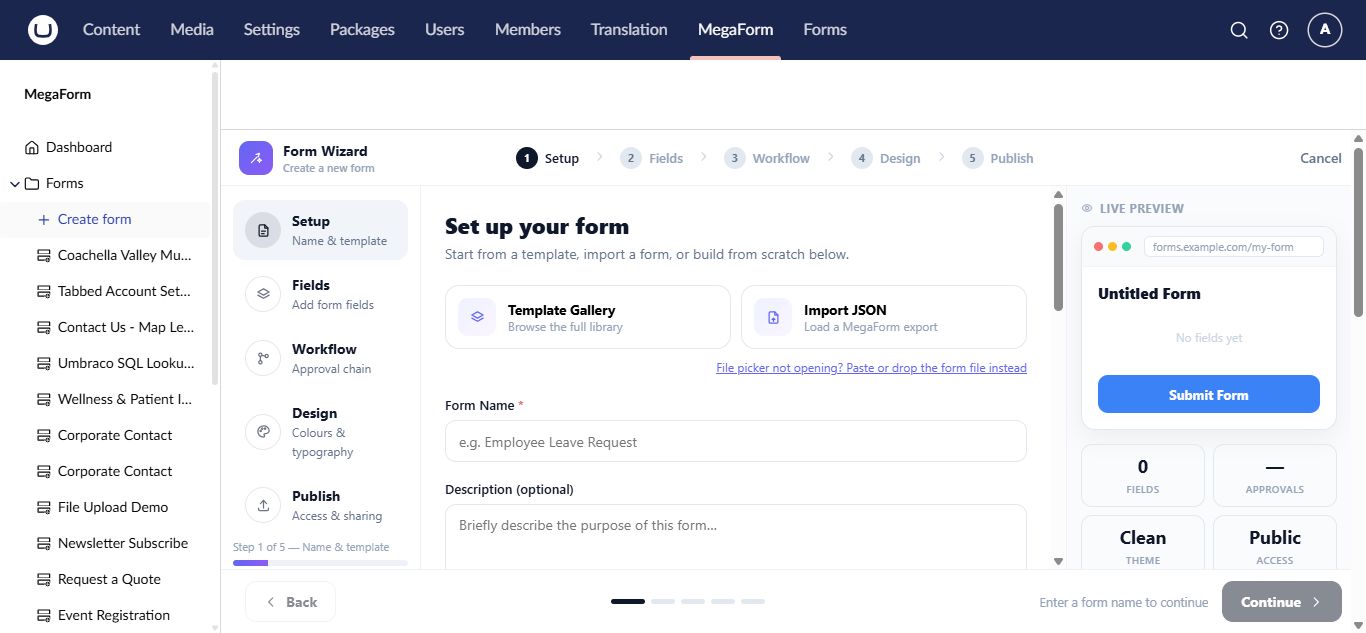Click form icon beside File Upload Demo
Viewport: 1366px width, 633px height.
[x=43, y=507]
